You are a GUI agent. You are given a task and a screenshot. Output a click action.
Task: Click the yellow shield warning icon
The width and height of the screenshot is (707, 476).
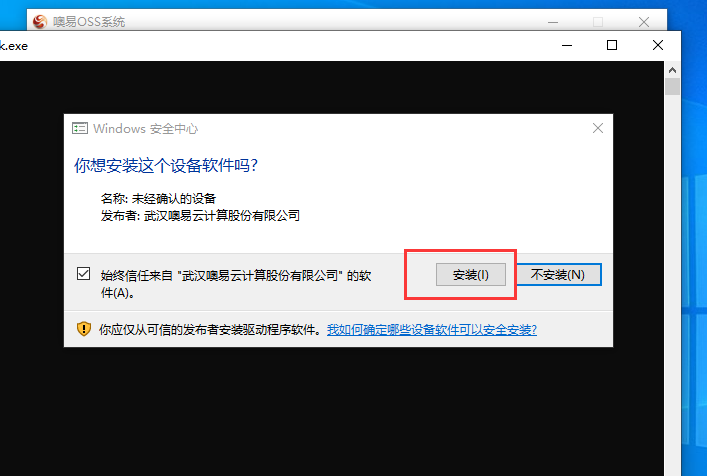coord(84,329)
